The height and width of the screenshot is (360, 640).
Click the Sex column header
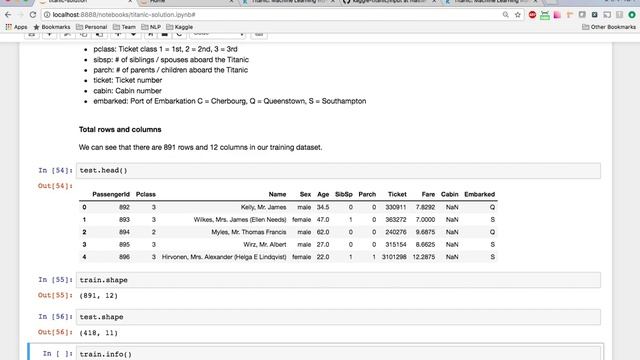305,194
